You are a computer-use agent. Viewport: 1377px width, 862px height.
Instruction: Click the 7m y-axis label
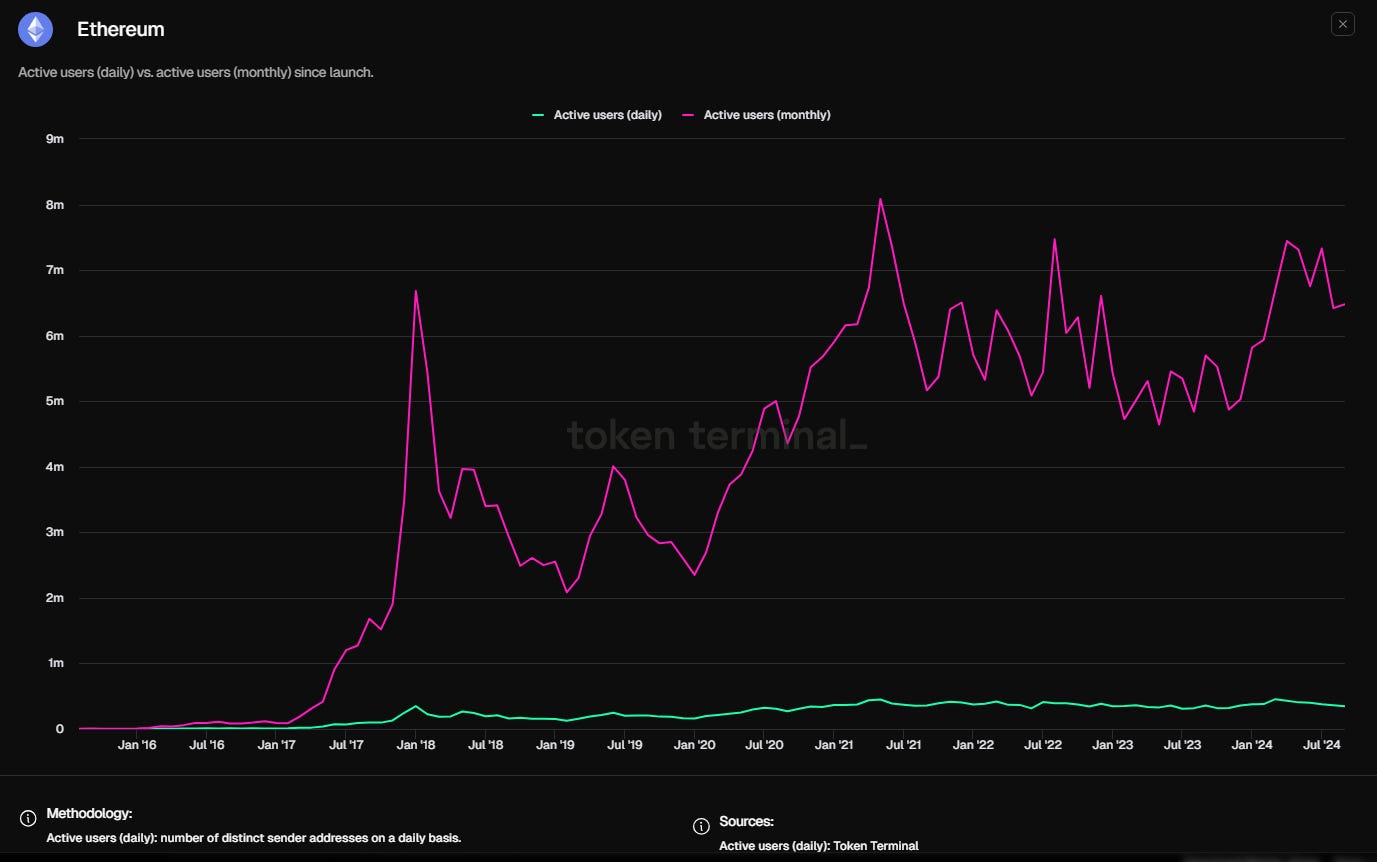pos(55,270)
